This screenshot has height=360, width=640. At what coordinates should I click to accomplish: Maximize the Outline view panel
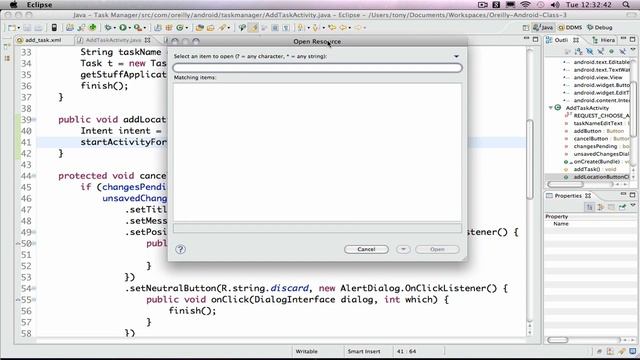pos(632,39)
